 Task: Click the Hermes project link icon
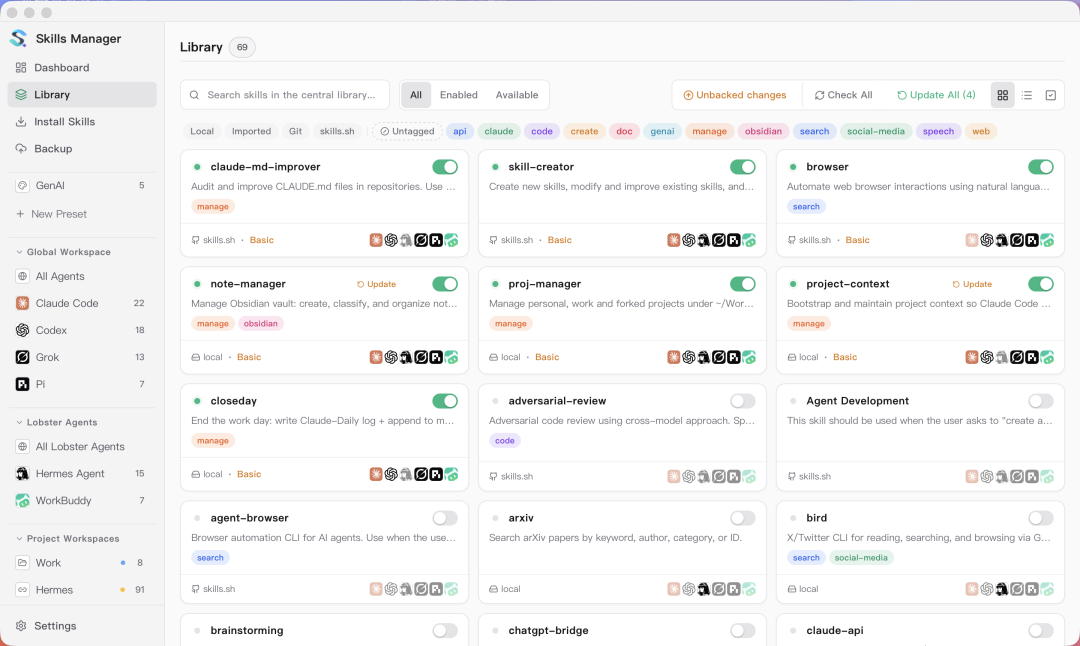click(22, 590)
